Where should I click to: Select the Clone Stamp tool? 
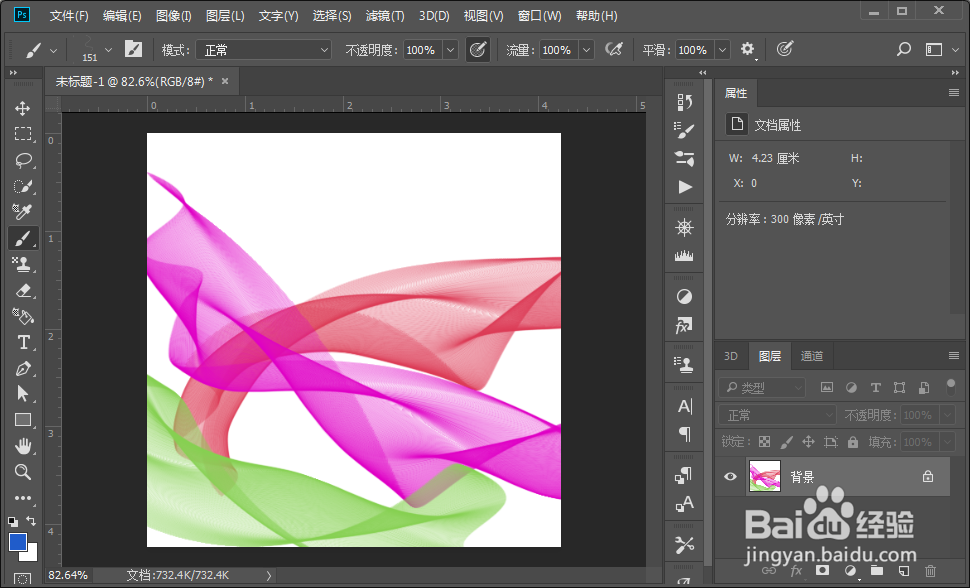point(23,264)
